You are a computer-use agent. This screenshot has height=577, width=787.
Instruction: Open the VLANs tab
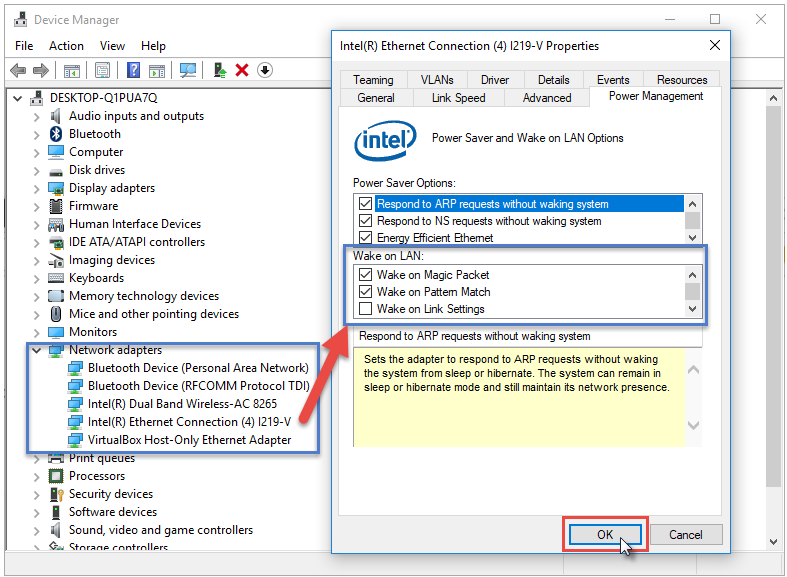tap(437, 80)
